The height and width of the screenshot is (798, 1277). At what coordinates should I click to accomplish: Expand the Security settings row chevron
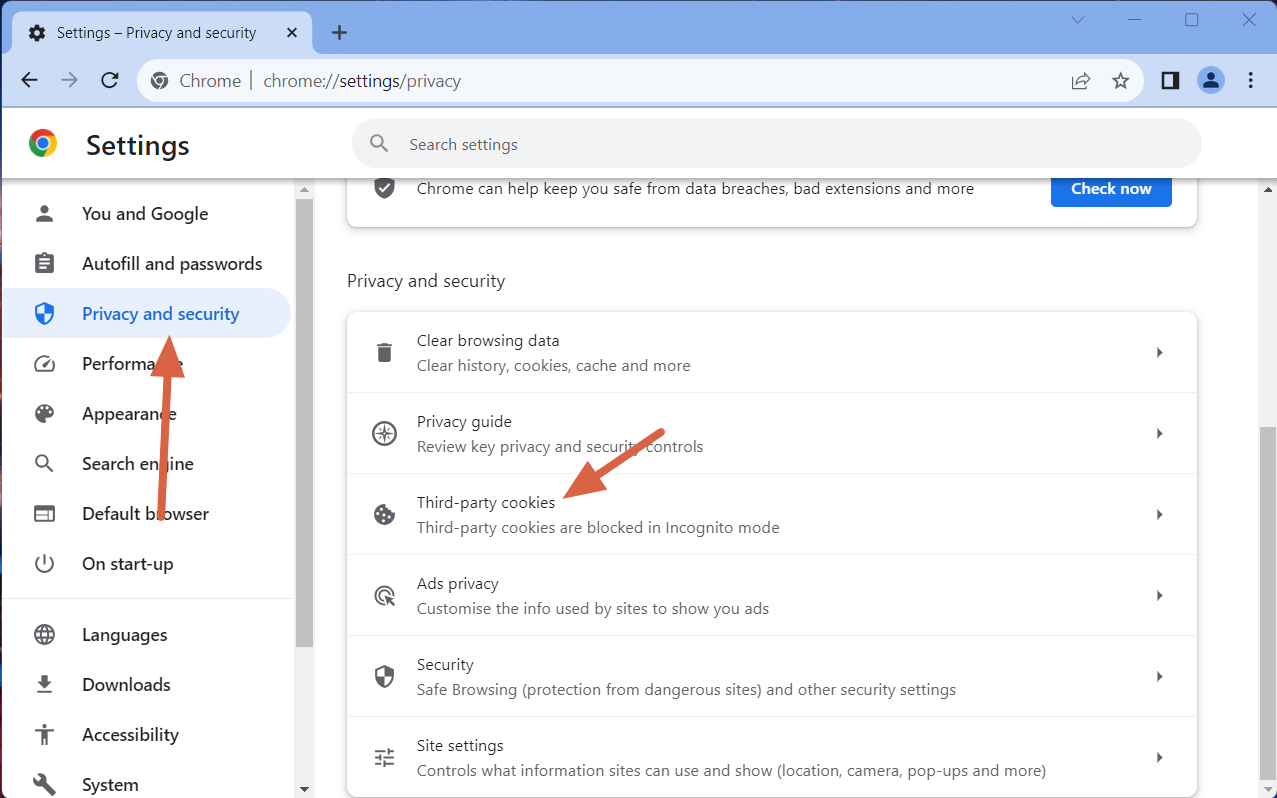[x=1160, y=676]
